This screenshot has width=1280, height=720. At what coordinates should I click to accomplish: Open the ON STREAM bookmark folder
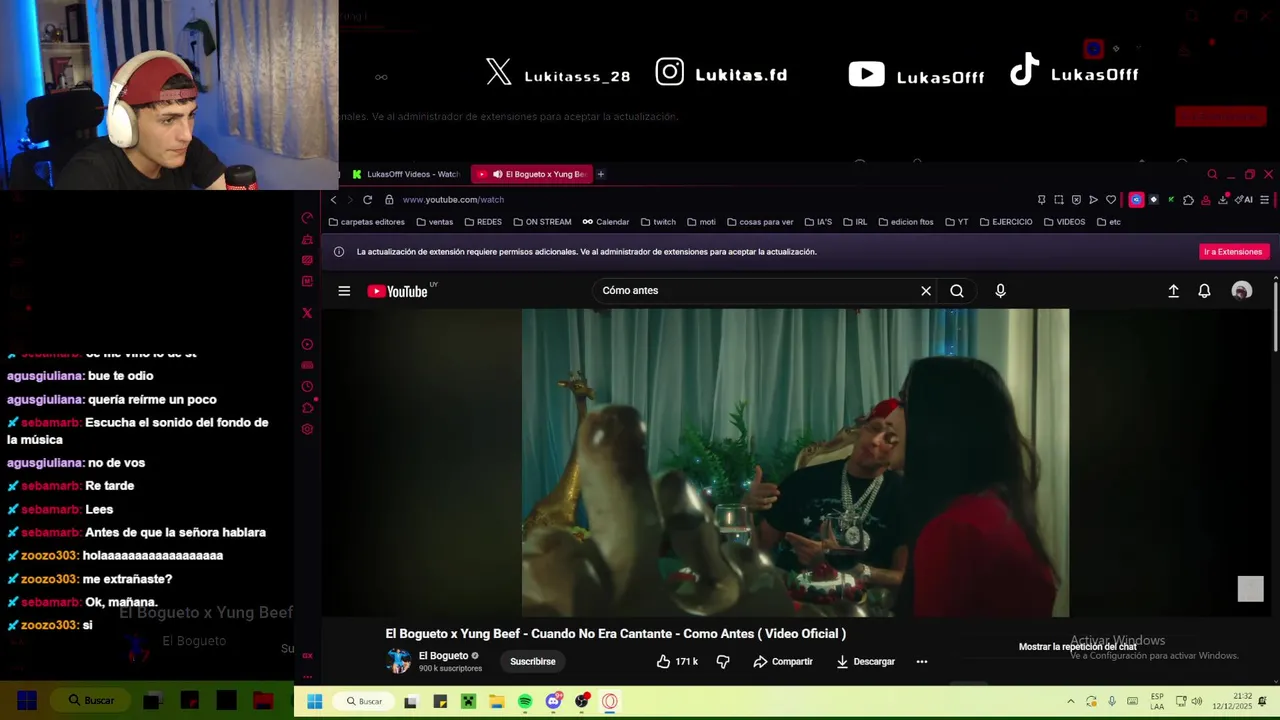click(542, 222)
